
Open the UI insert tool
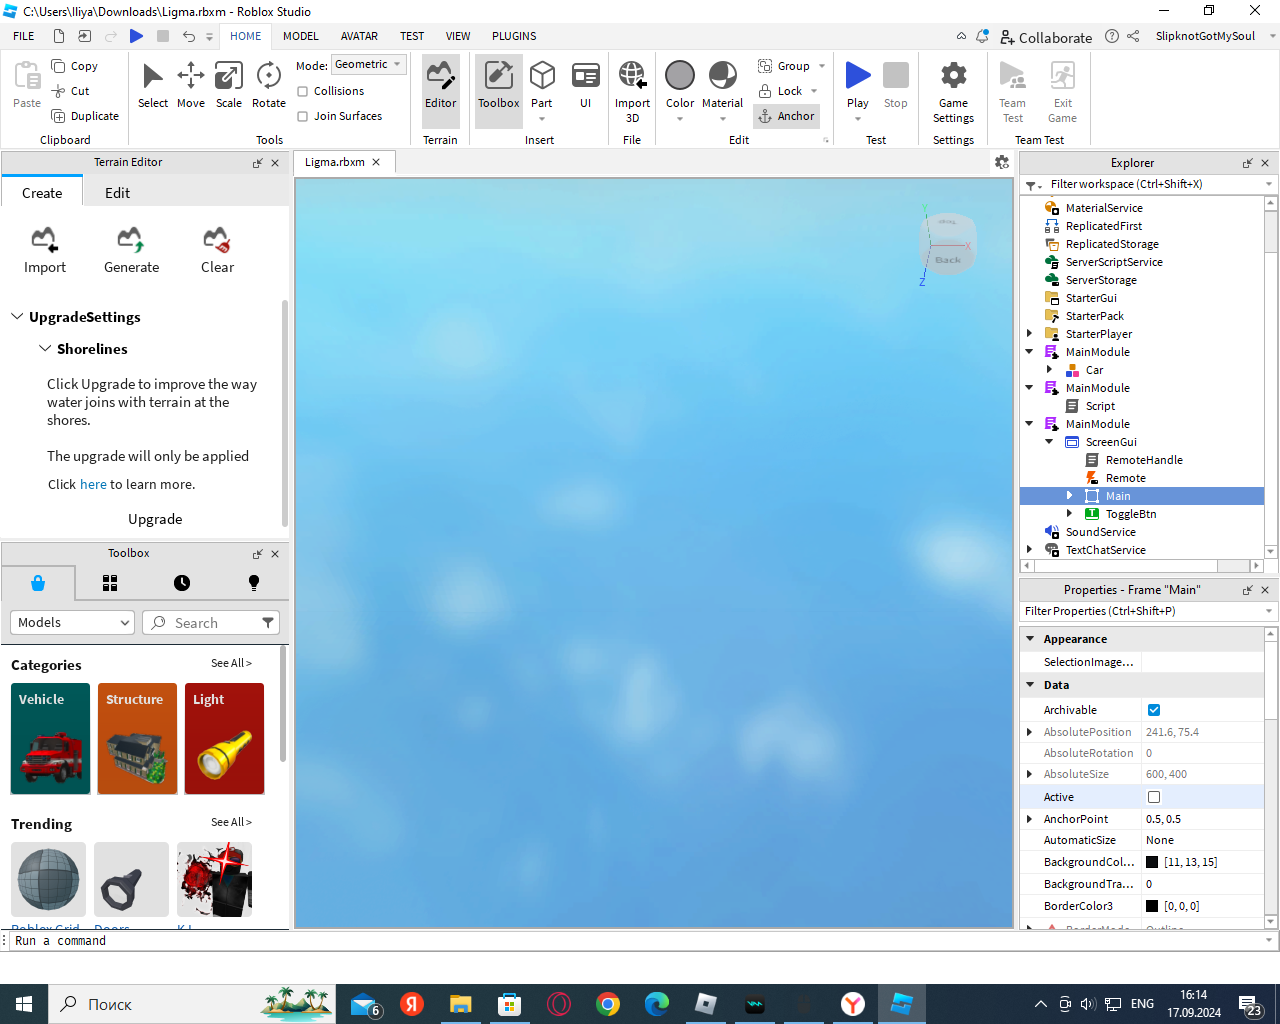click(x=585, y=85)
